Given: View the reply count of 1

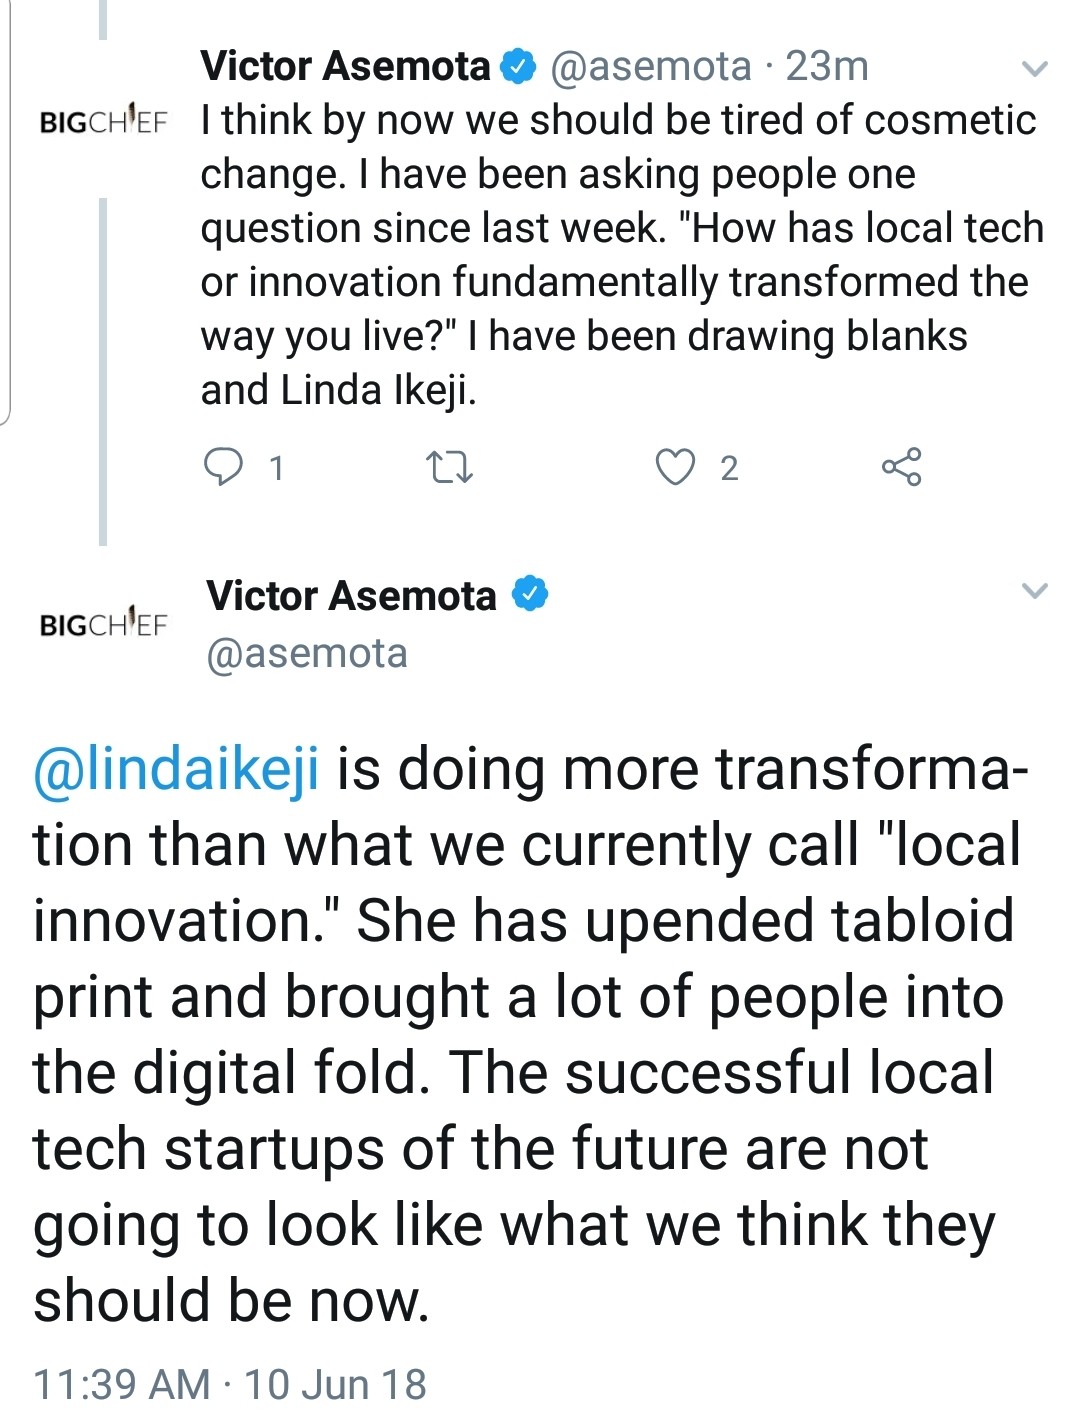Looking at the screenshot, I should [277, 468].
